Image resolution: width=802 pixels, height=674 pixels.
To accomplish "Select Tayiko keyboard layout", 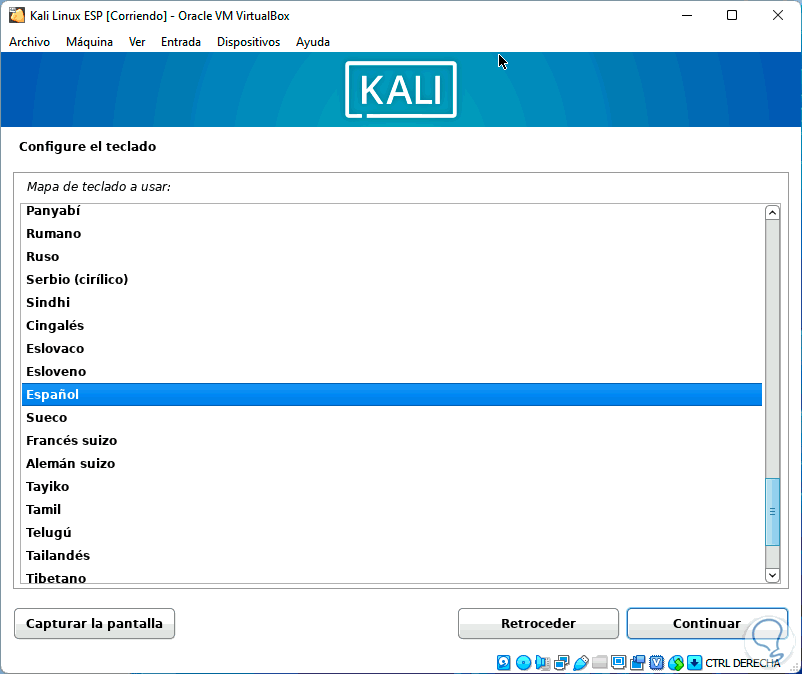I will click(392, 487).
